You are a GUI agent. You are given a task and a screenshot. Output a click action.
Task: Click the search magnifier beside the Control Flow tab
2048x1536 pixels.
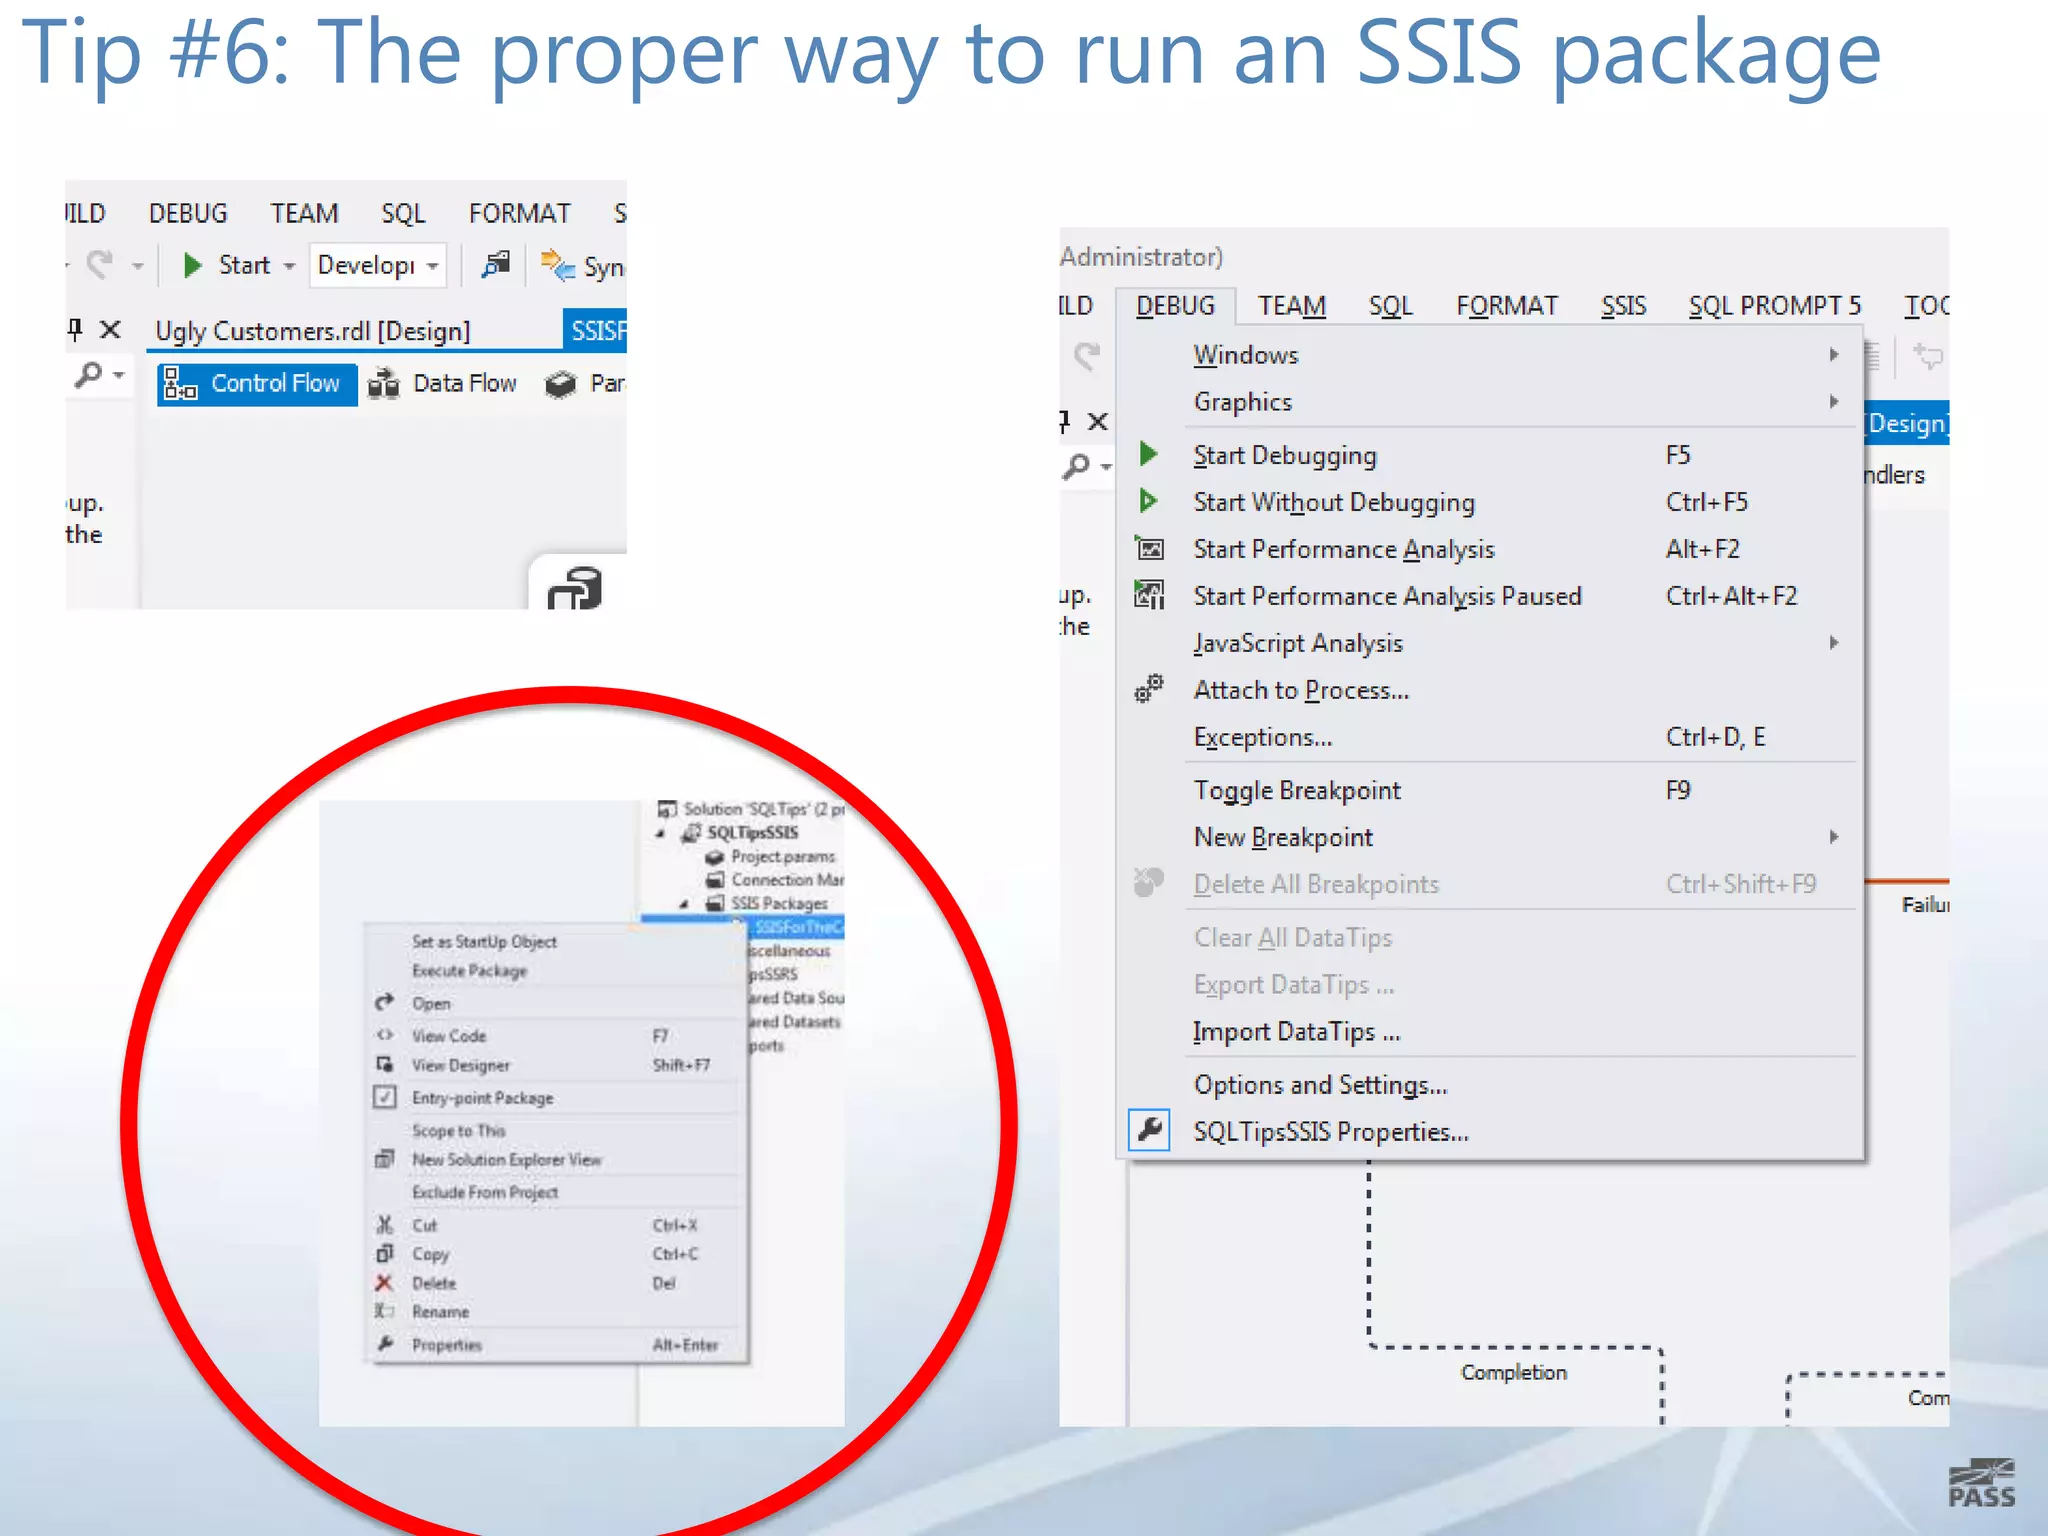click(89, 375)
